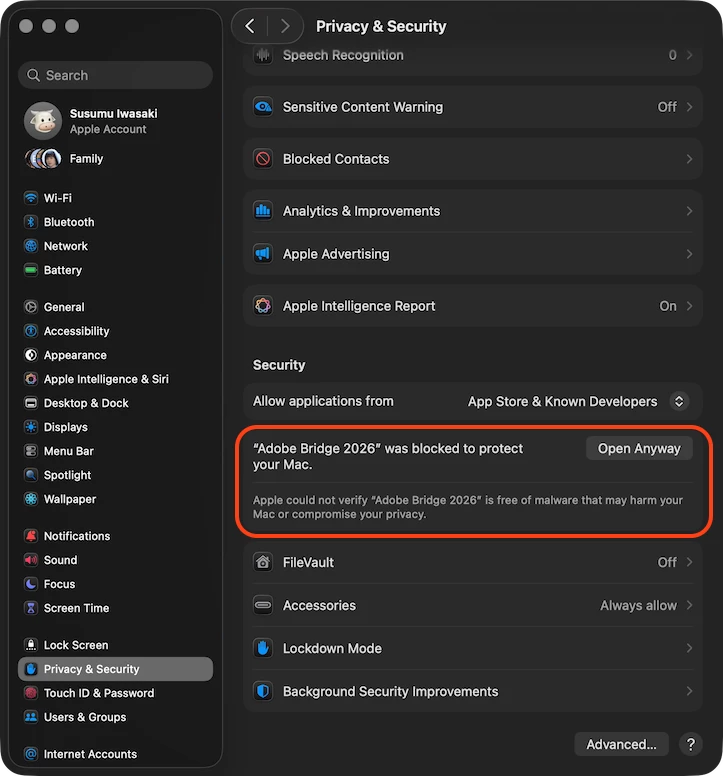
Task: Click Accessories 'Always allow' value
Action: [x=638, y=605]
